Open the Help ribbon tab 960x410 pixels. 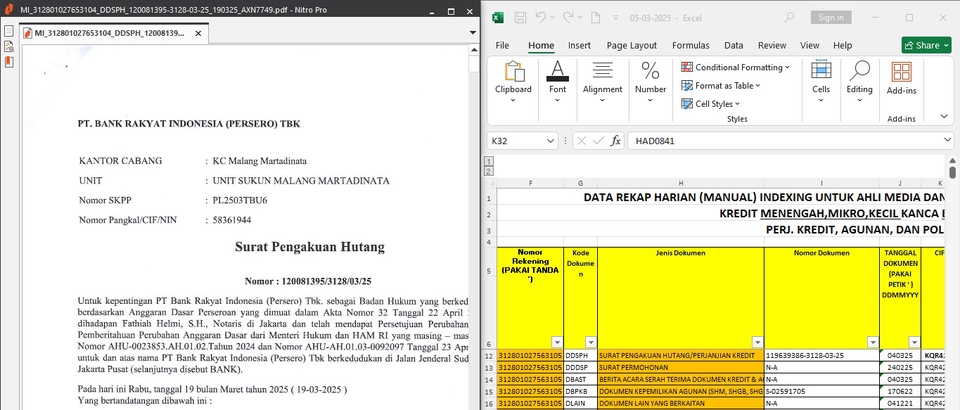(x=842, y=45)
